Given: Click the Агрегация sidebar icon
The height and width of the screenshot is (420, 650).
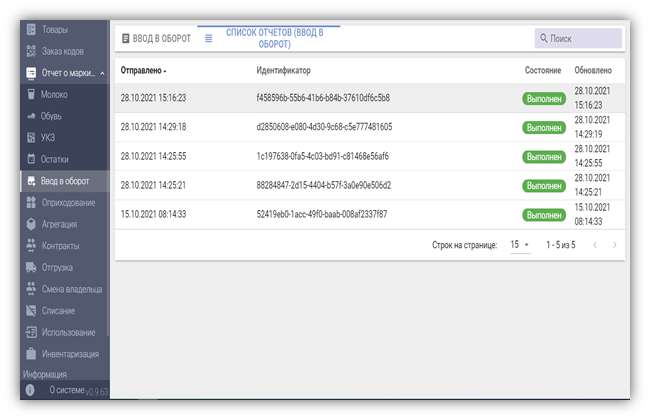Looking at the screenshot, I should point(31,224).
